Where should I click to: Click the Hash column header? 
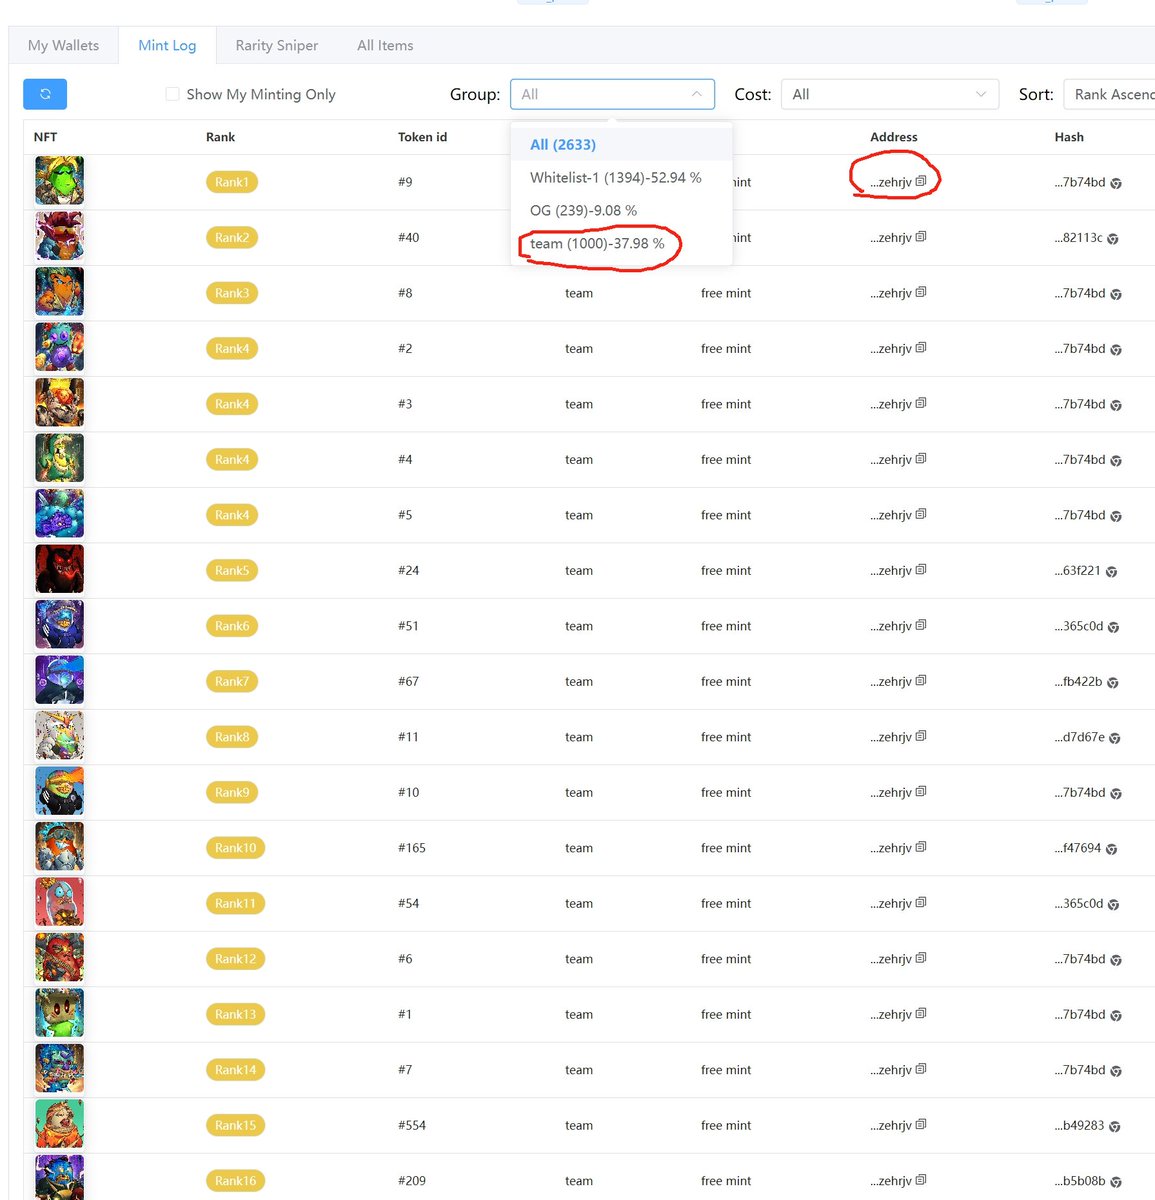tap(1069, 137)
